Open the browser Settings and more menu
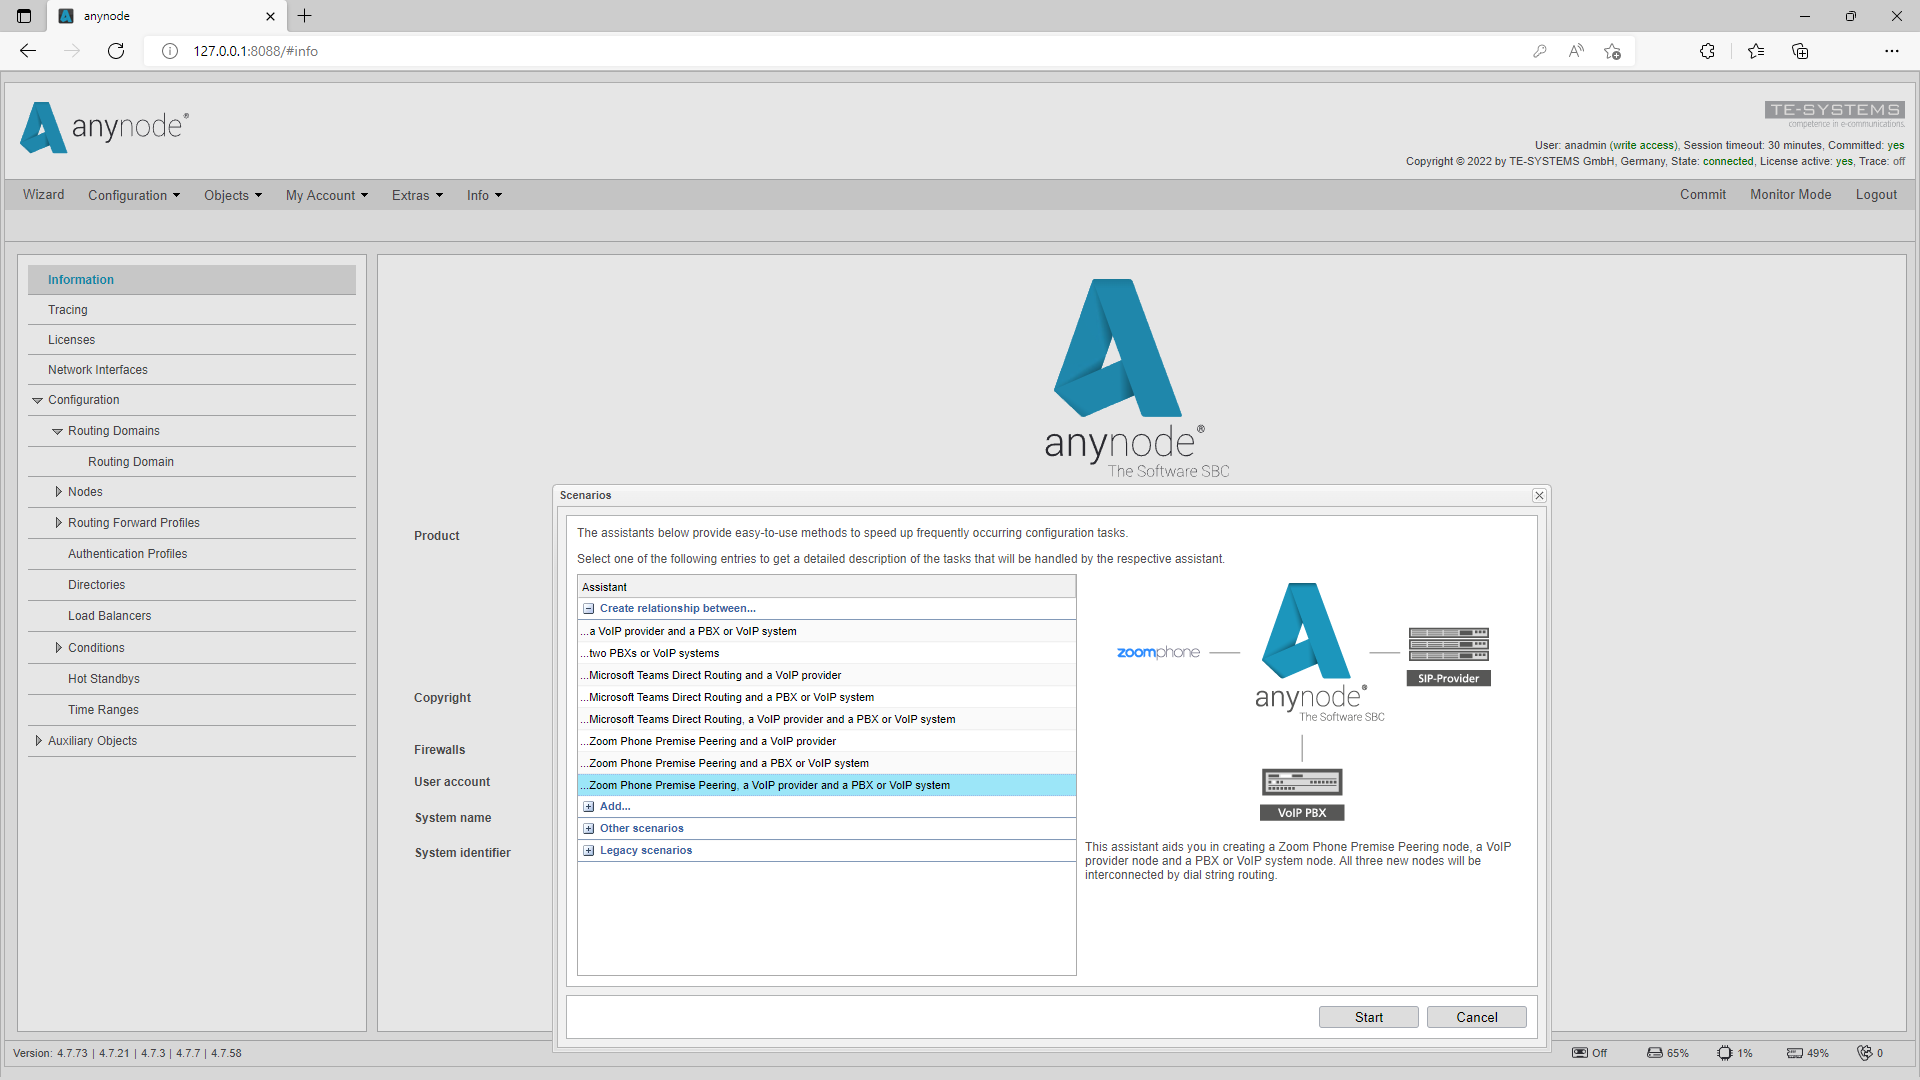This screenshot has height=1080, width=1920. (1892, 51)
